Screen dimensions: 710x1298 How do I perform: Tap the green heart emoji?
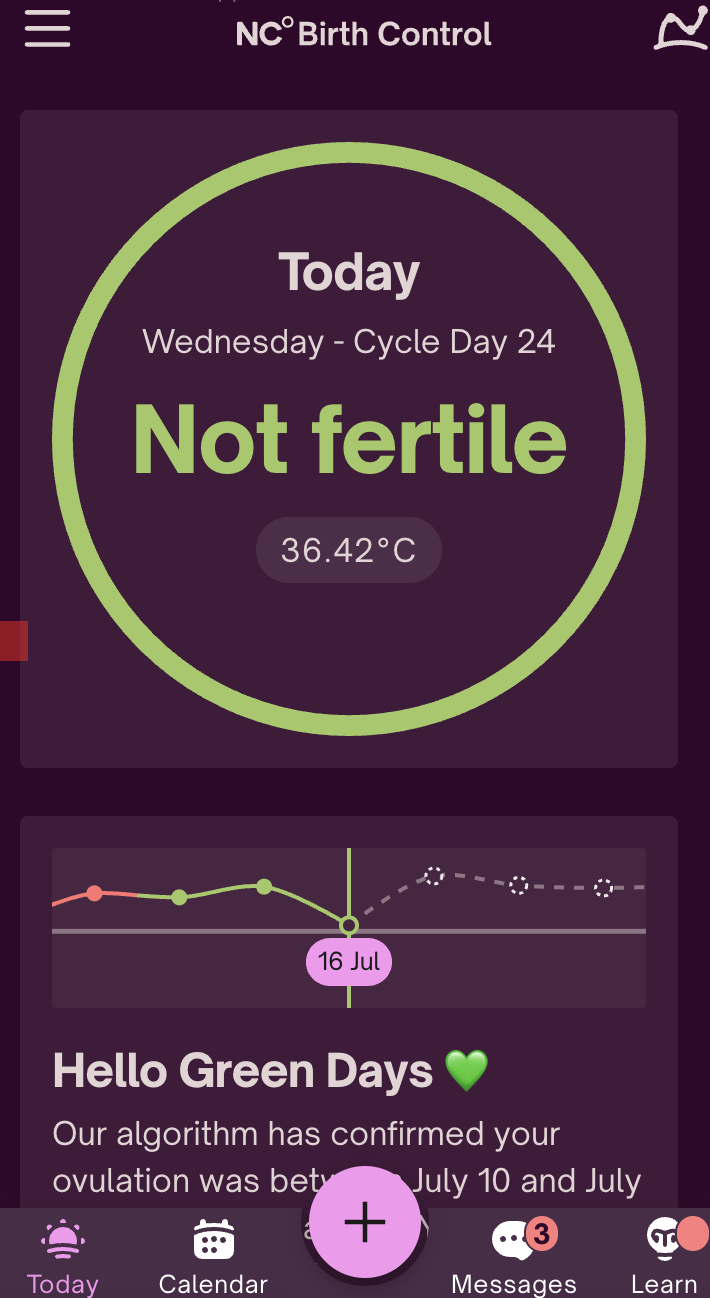[466, 1071]
